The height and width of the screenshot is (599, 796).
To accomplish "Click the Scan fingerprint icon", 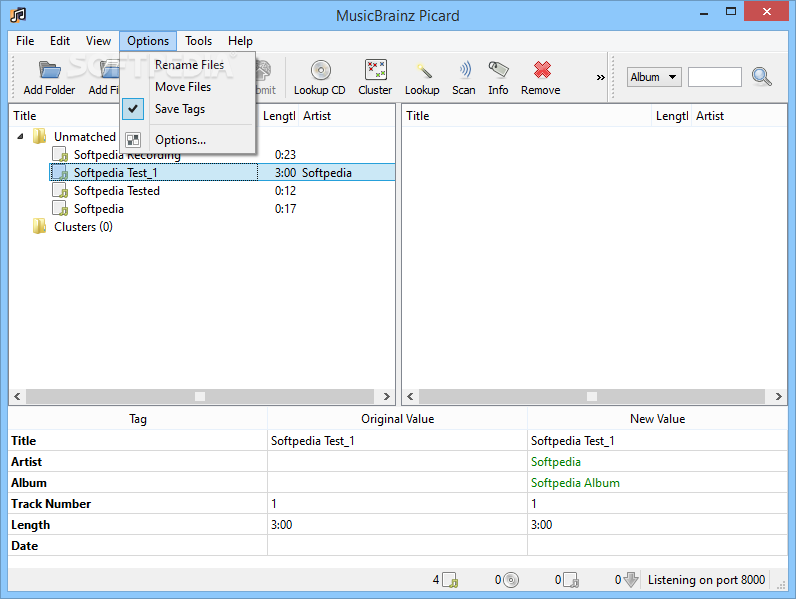I will (465, 70).
